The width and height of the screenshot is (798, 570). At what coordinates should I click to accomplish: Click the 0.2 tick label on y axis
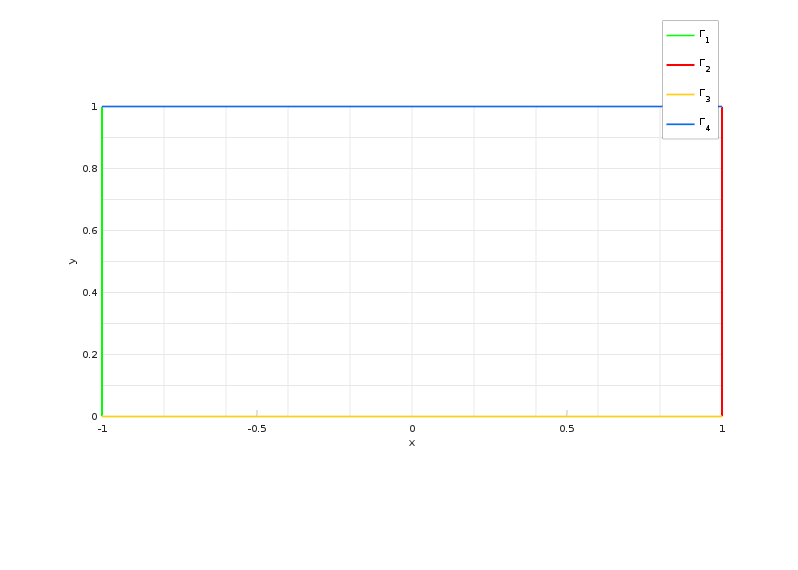tap(90, 355)
